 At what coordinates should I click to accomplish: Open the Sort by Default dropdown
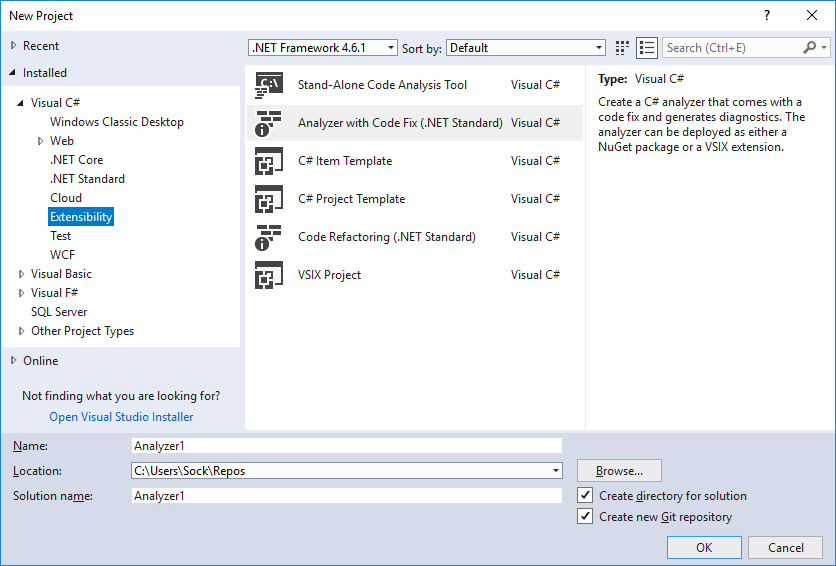pyautogui.click(x=526, y=48)
